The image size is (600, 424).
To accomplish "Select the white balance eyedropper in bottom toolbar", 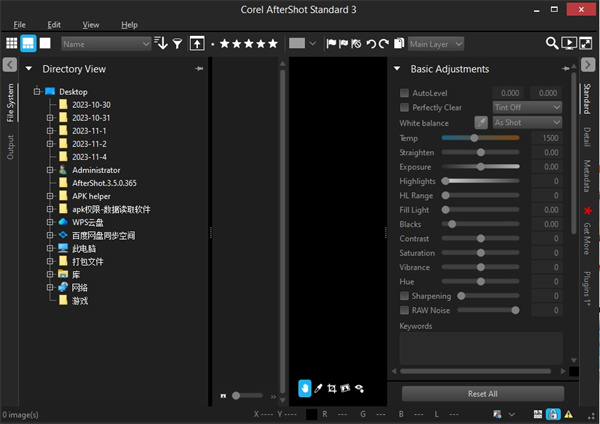I will pyautogui.click(x=318, y=388).
